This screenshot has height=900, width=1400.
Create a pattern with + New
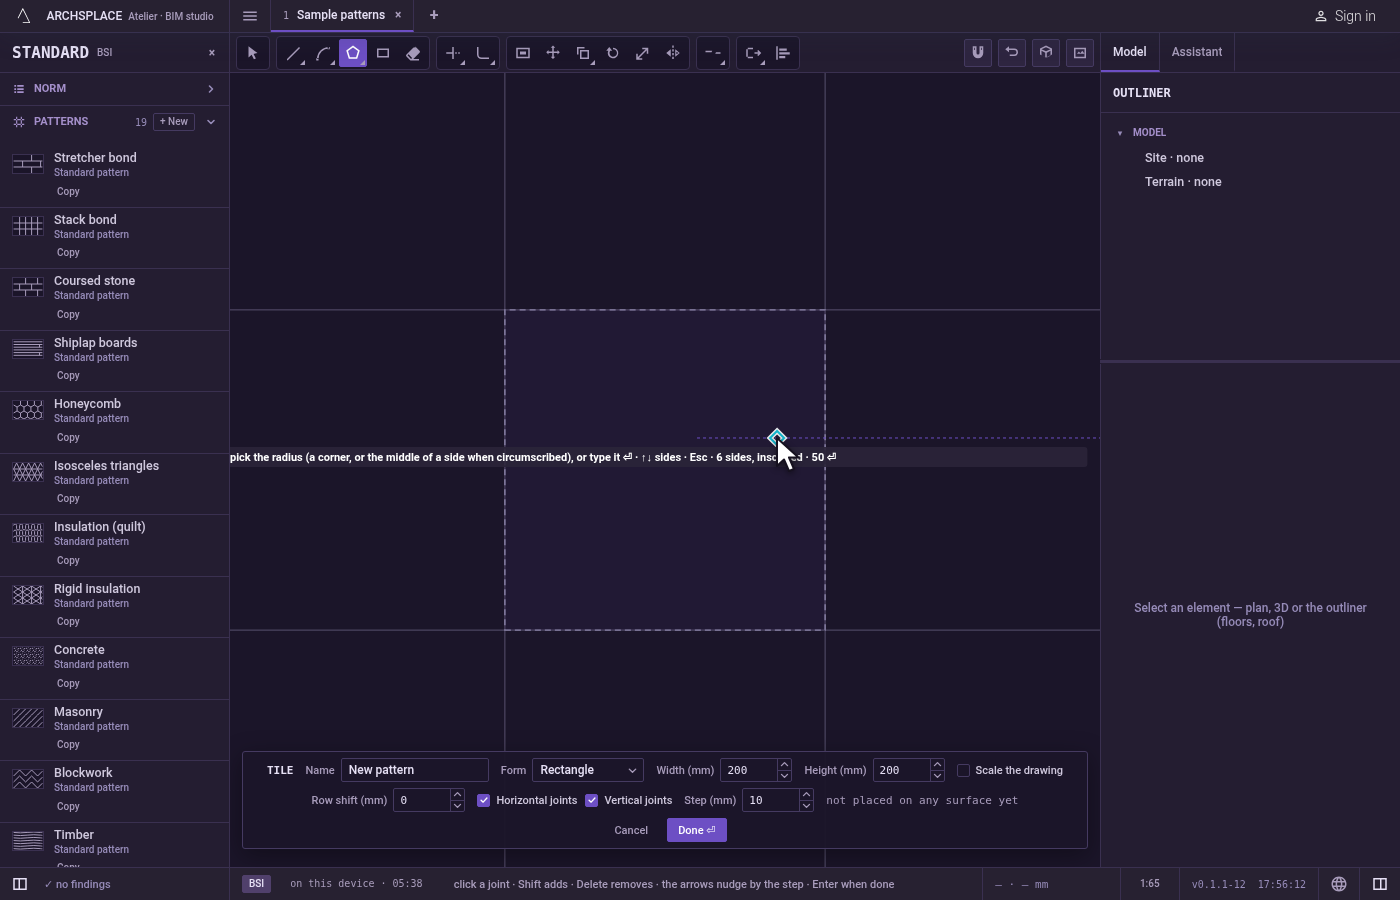(174, 122)
